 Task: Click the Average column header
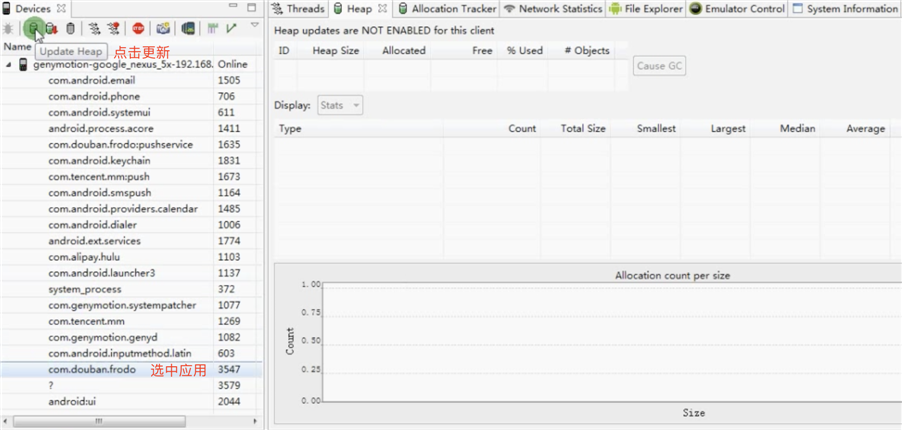coord(855,128)
